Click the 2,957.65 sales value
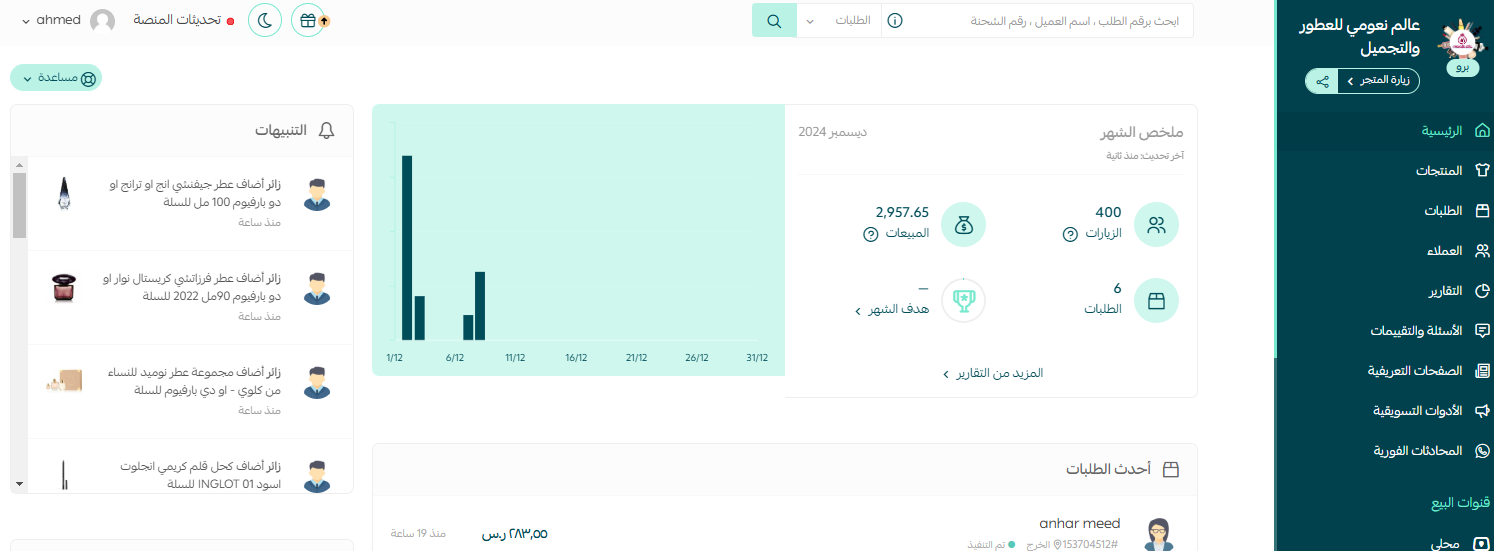Screen dimensions: 1494x551 pos(902,212)
